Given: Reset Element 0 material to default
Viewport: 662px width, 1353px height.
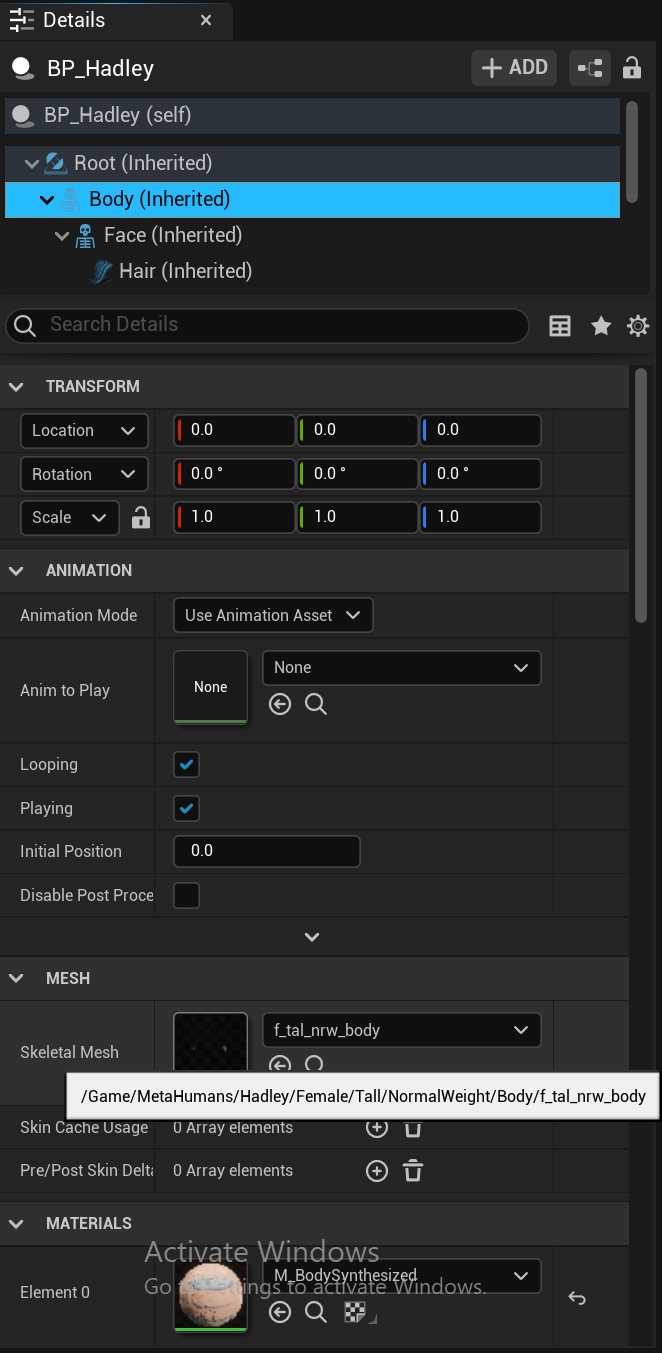Looking at the screenshot, I should (x=577, y=1298).
